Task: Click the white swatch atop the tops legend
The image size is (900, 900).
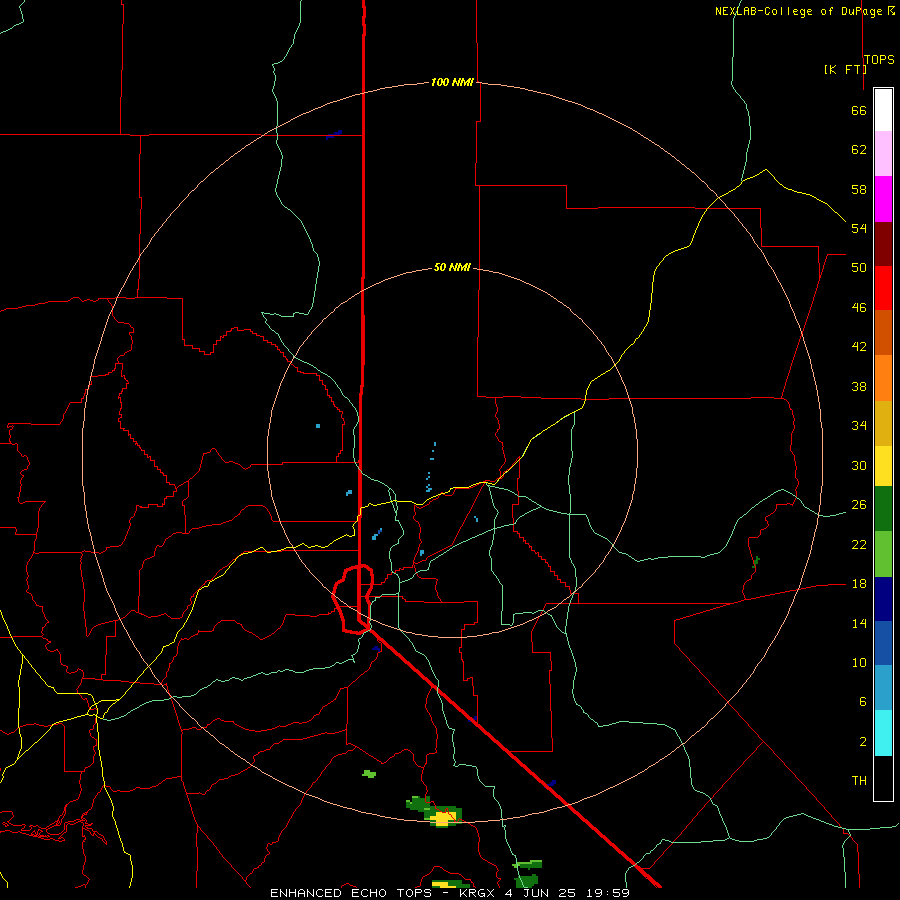Action: 883,110
